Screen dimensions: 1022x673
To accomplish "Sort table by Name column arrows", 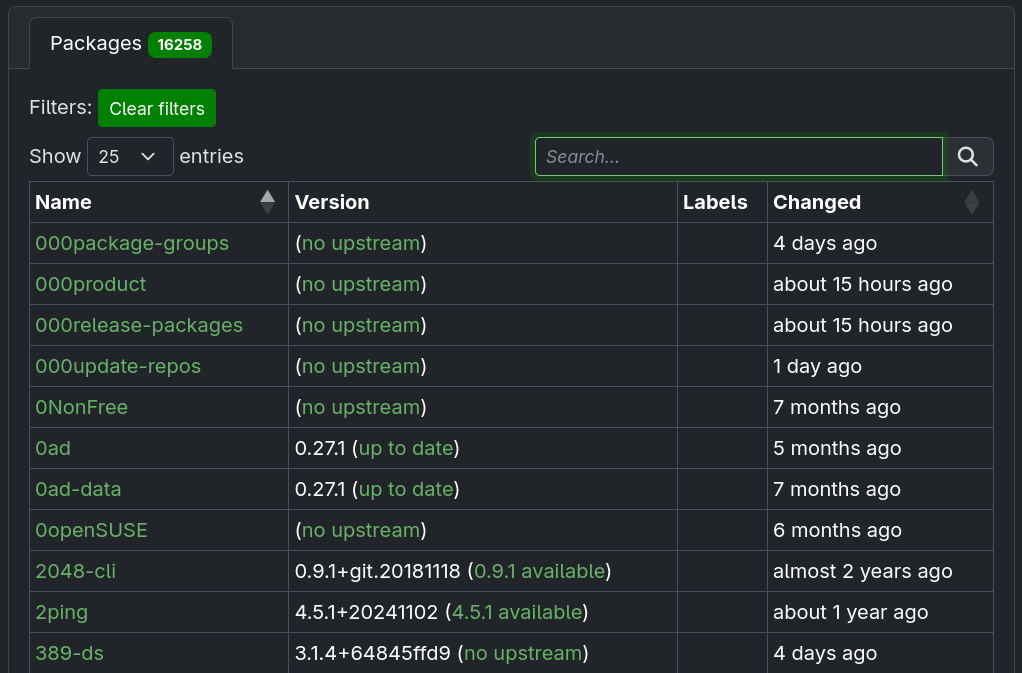I will 267,202.
